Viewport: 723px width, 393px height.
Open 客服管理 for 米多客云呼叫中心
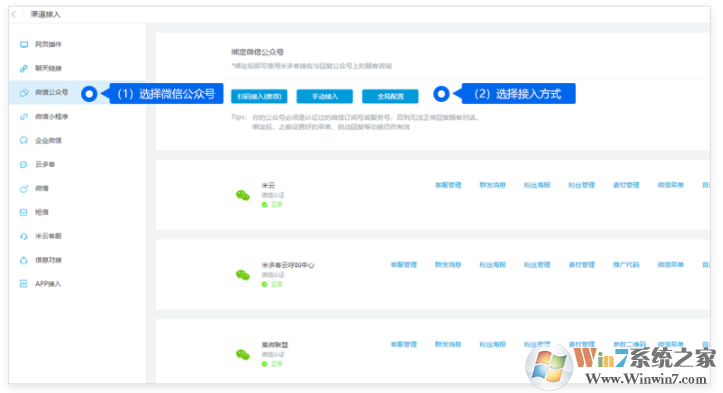[x=403, y=265]
